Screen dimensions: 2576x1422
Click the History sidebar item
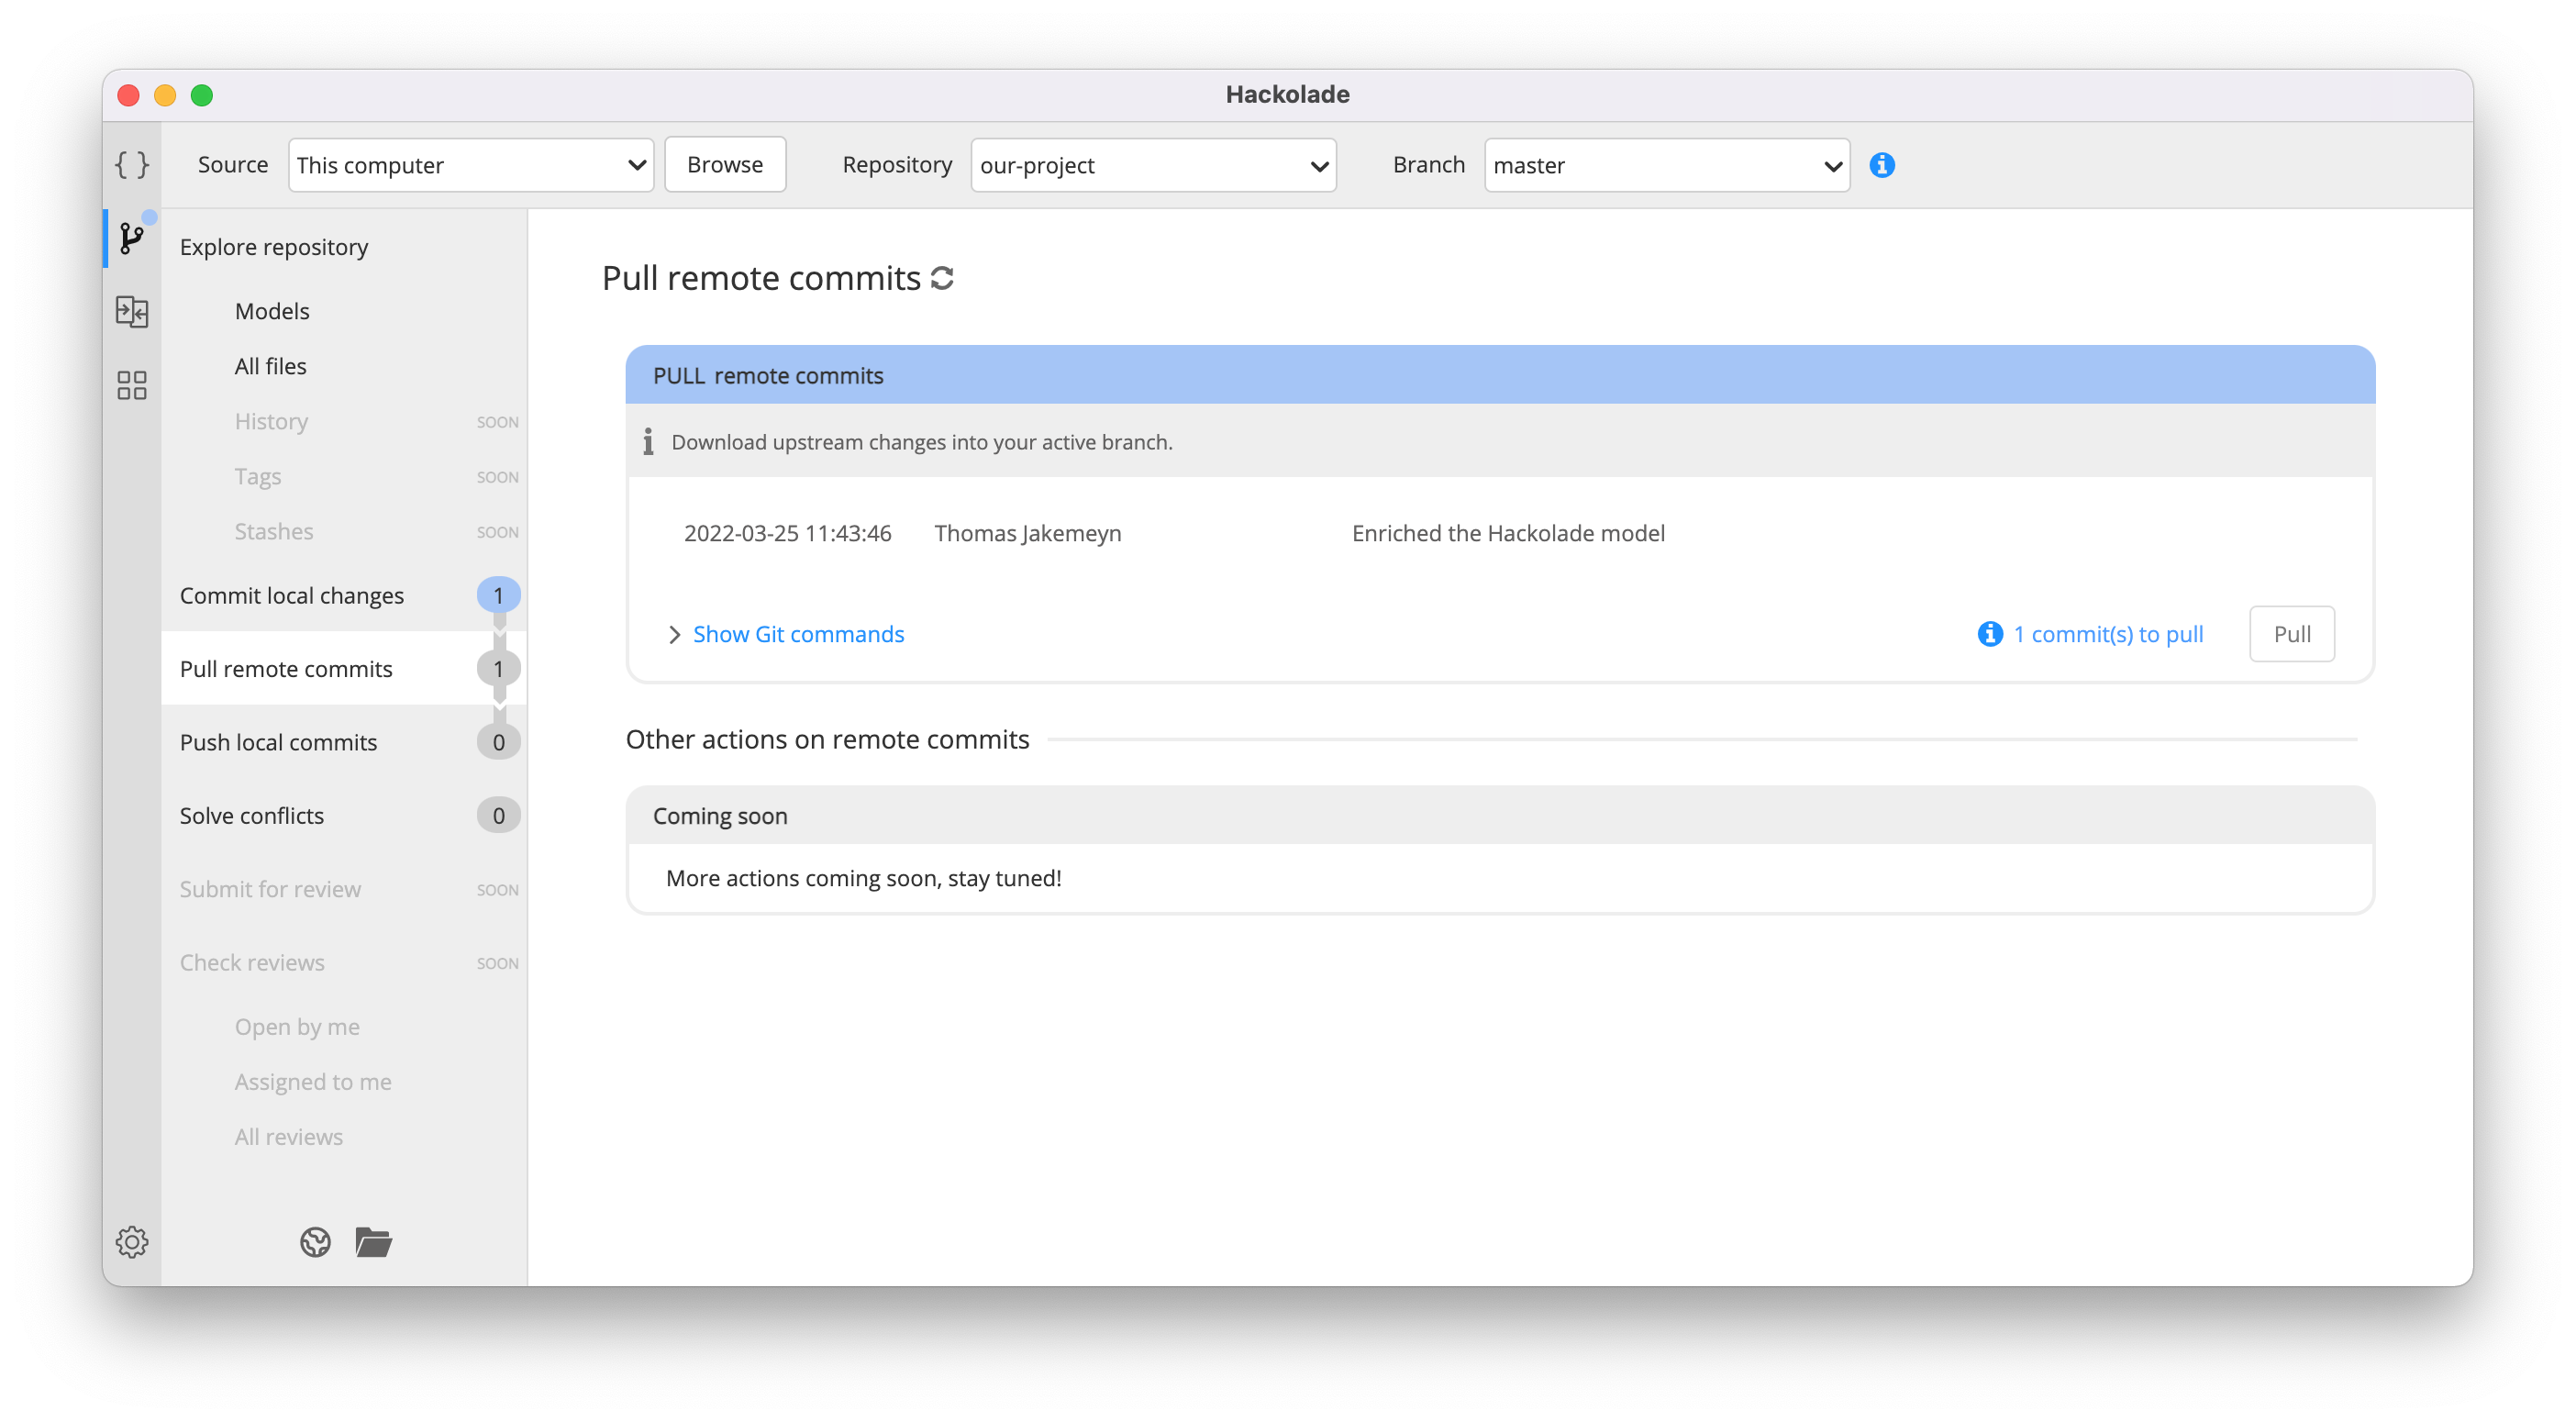pos(271,421)
